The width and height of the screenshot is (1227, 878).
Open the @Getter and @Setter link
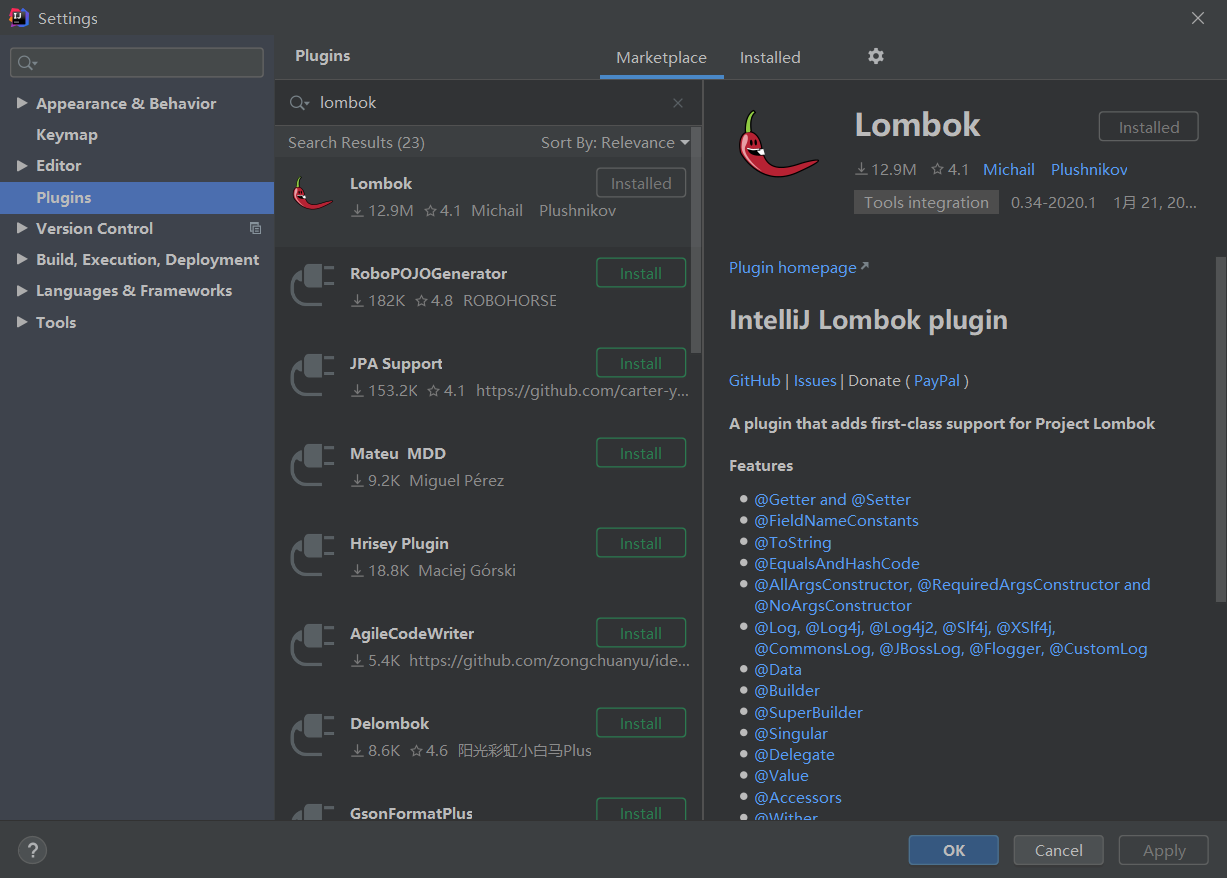point(832,499)
